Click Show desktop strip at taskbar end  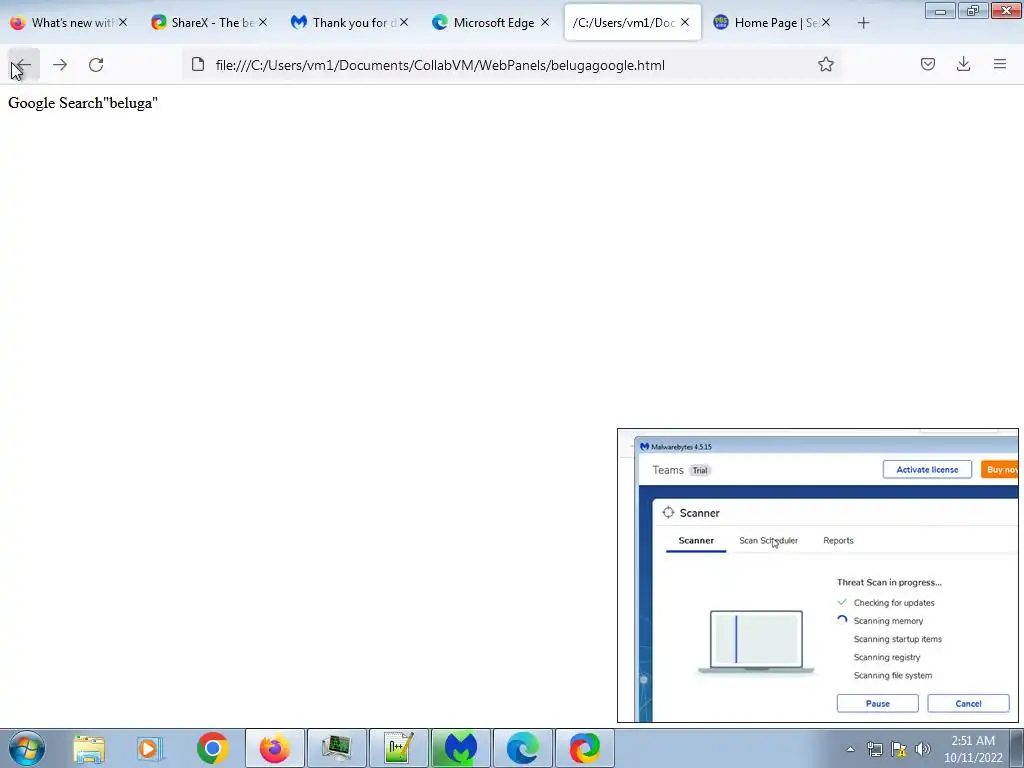point(1017,748)
